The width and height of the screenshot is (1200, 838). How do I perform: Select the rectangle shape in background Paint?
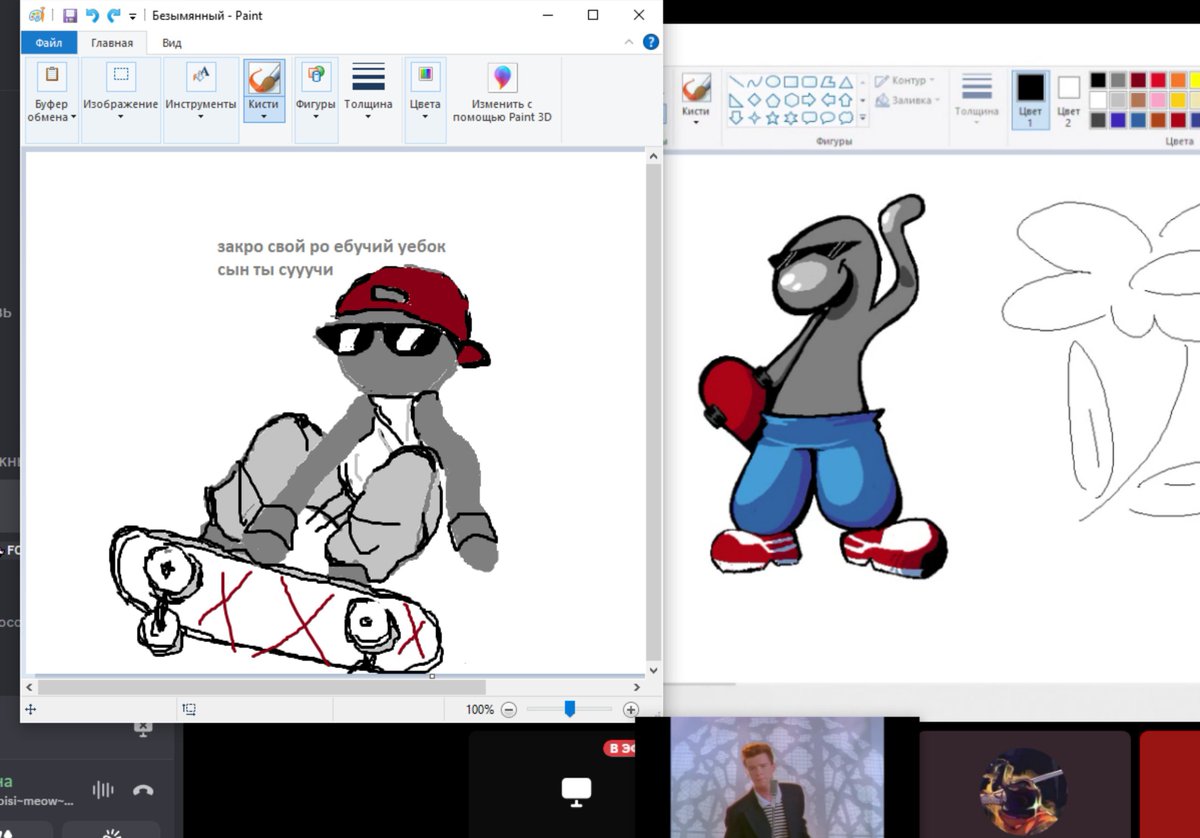click(791, 82)
